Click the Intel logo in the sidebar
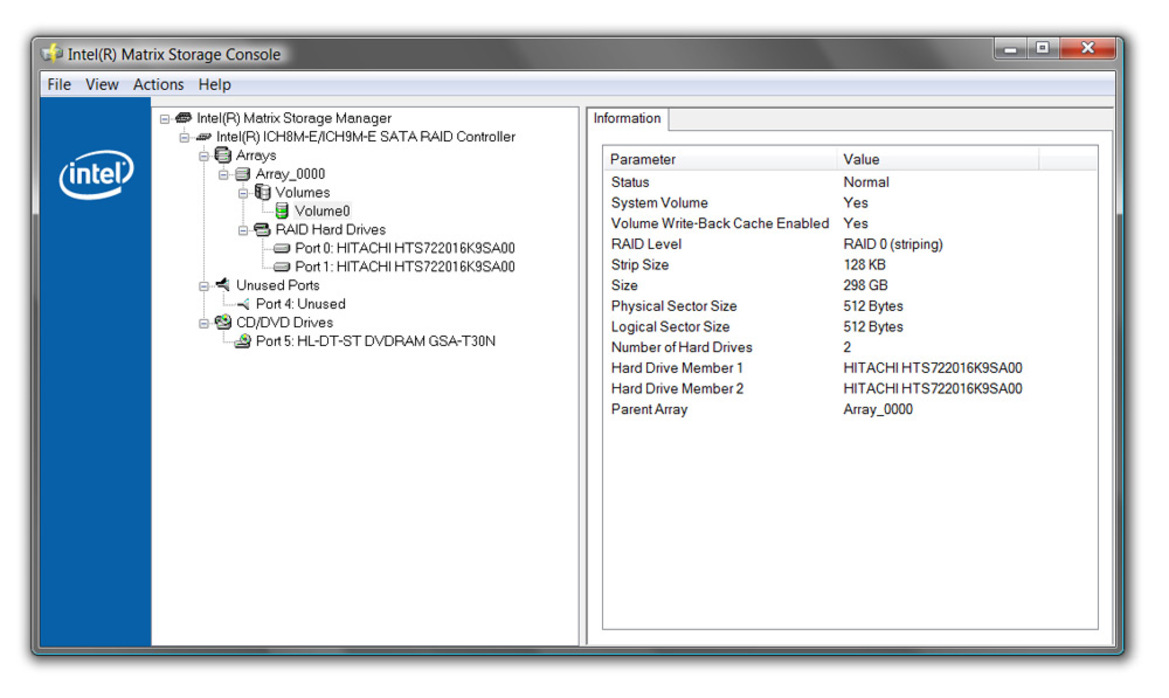 [x=96, y=174]
